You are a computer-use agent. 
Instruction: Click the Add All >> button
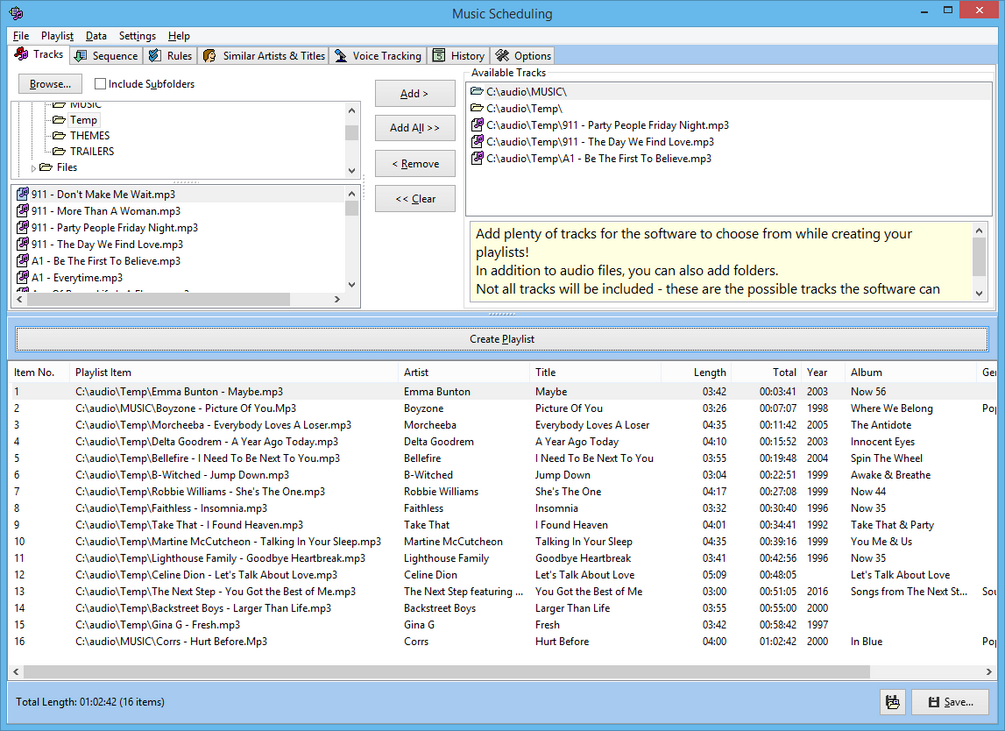(x=415, y=128)
